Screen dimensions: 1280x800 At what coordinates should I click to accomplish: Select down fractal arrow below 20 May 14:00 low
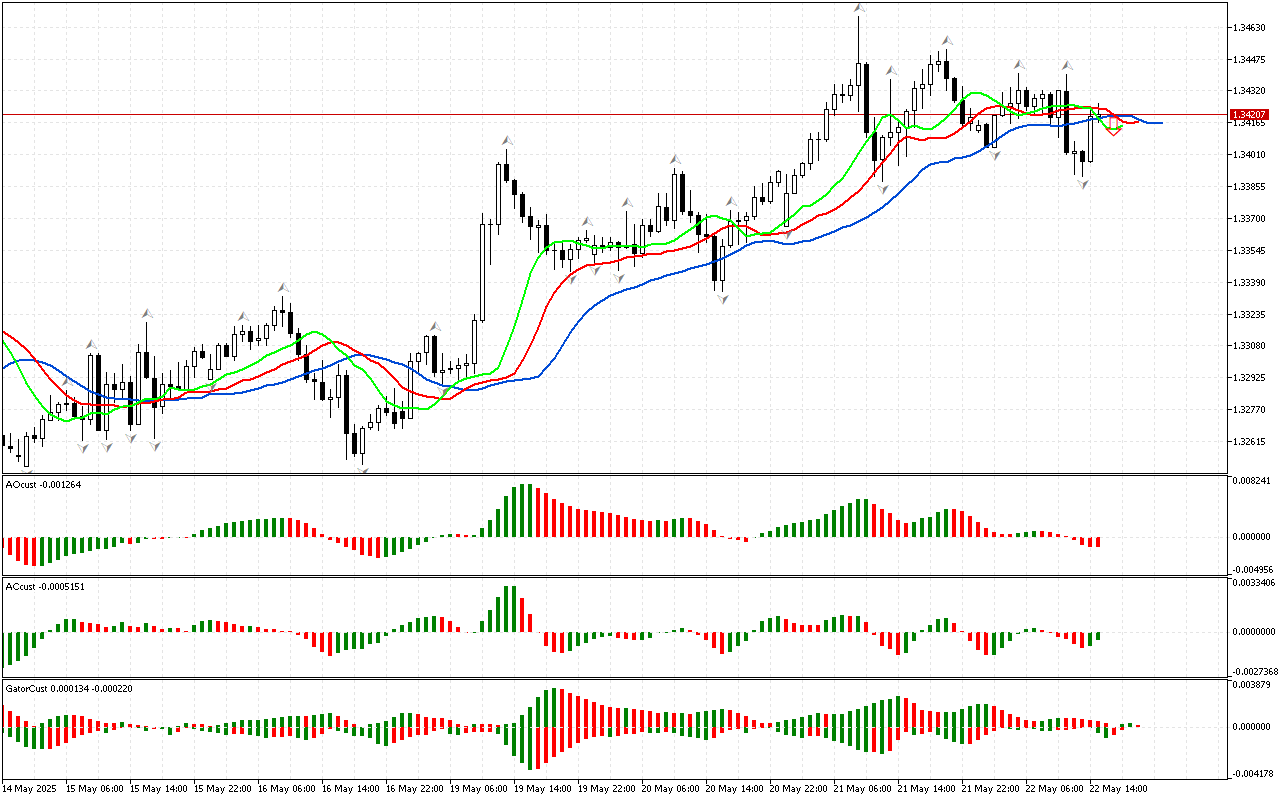pyautogui.click(x=721, y=298)
